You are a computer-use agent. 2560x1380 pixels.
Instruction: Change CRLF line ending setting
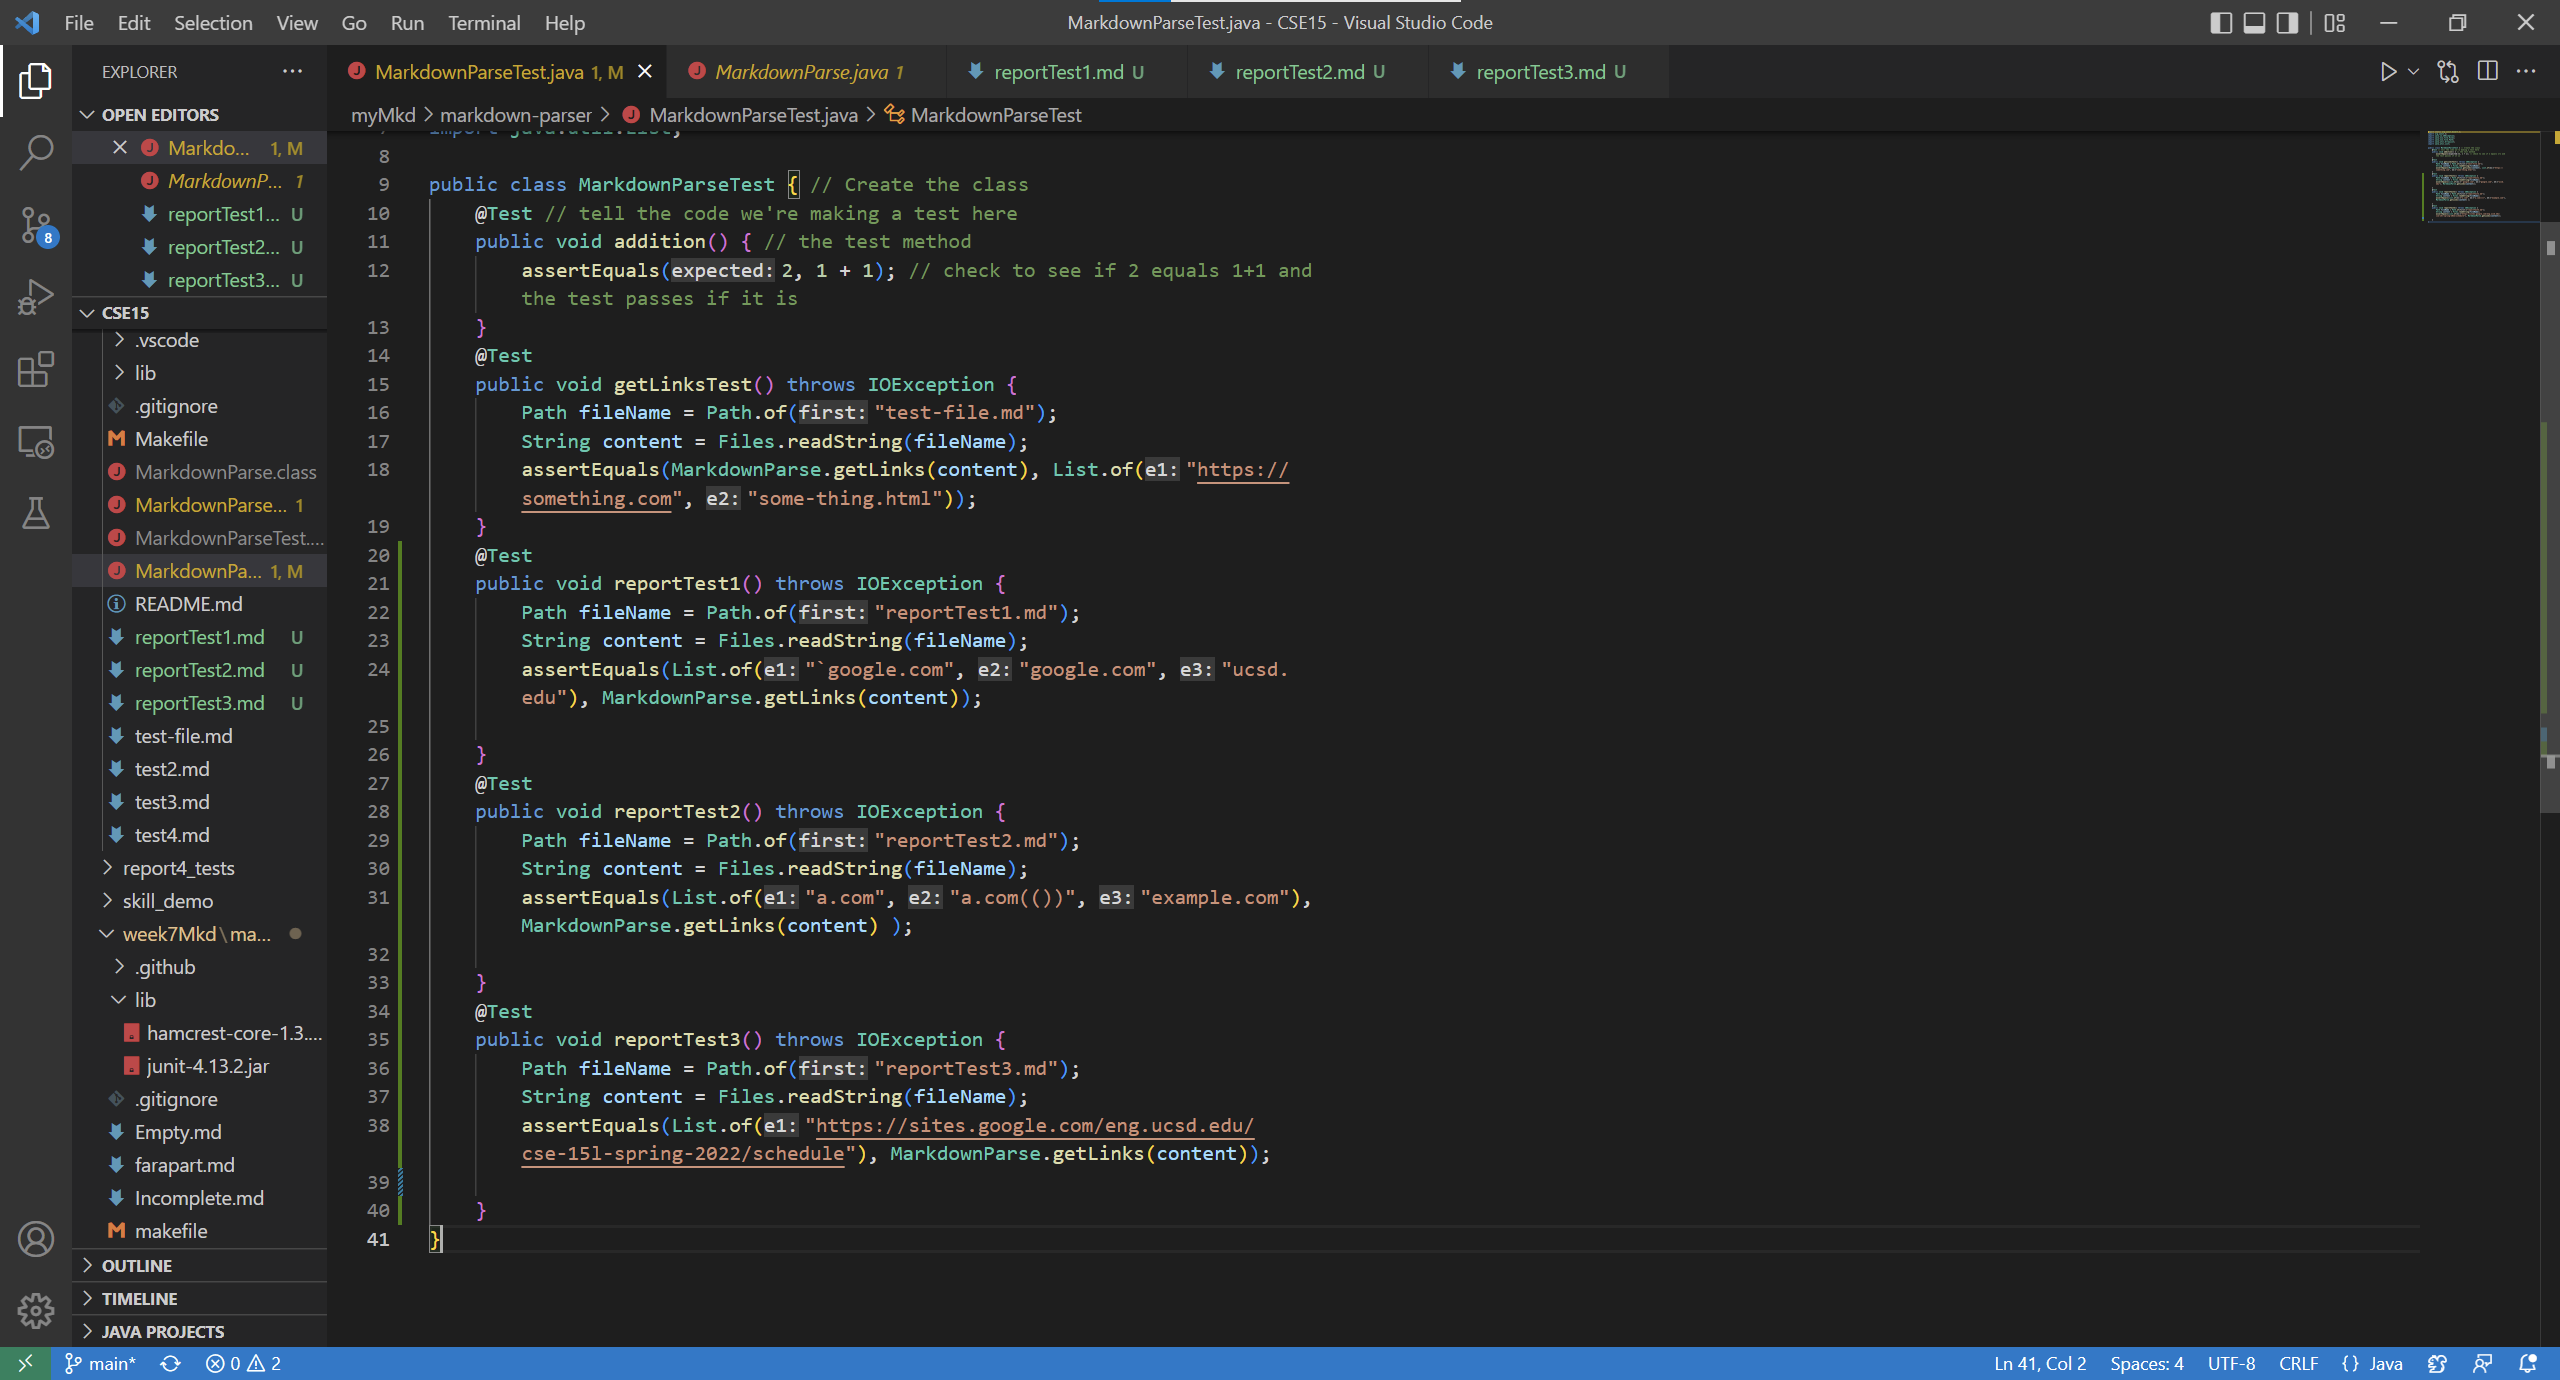[x=2297, y=1363]
